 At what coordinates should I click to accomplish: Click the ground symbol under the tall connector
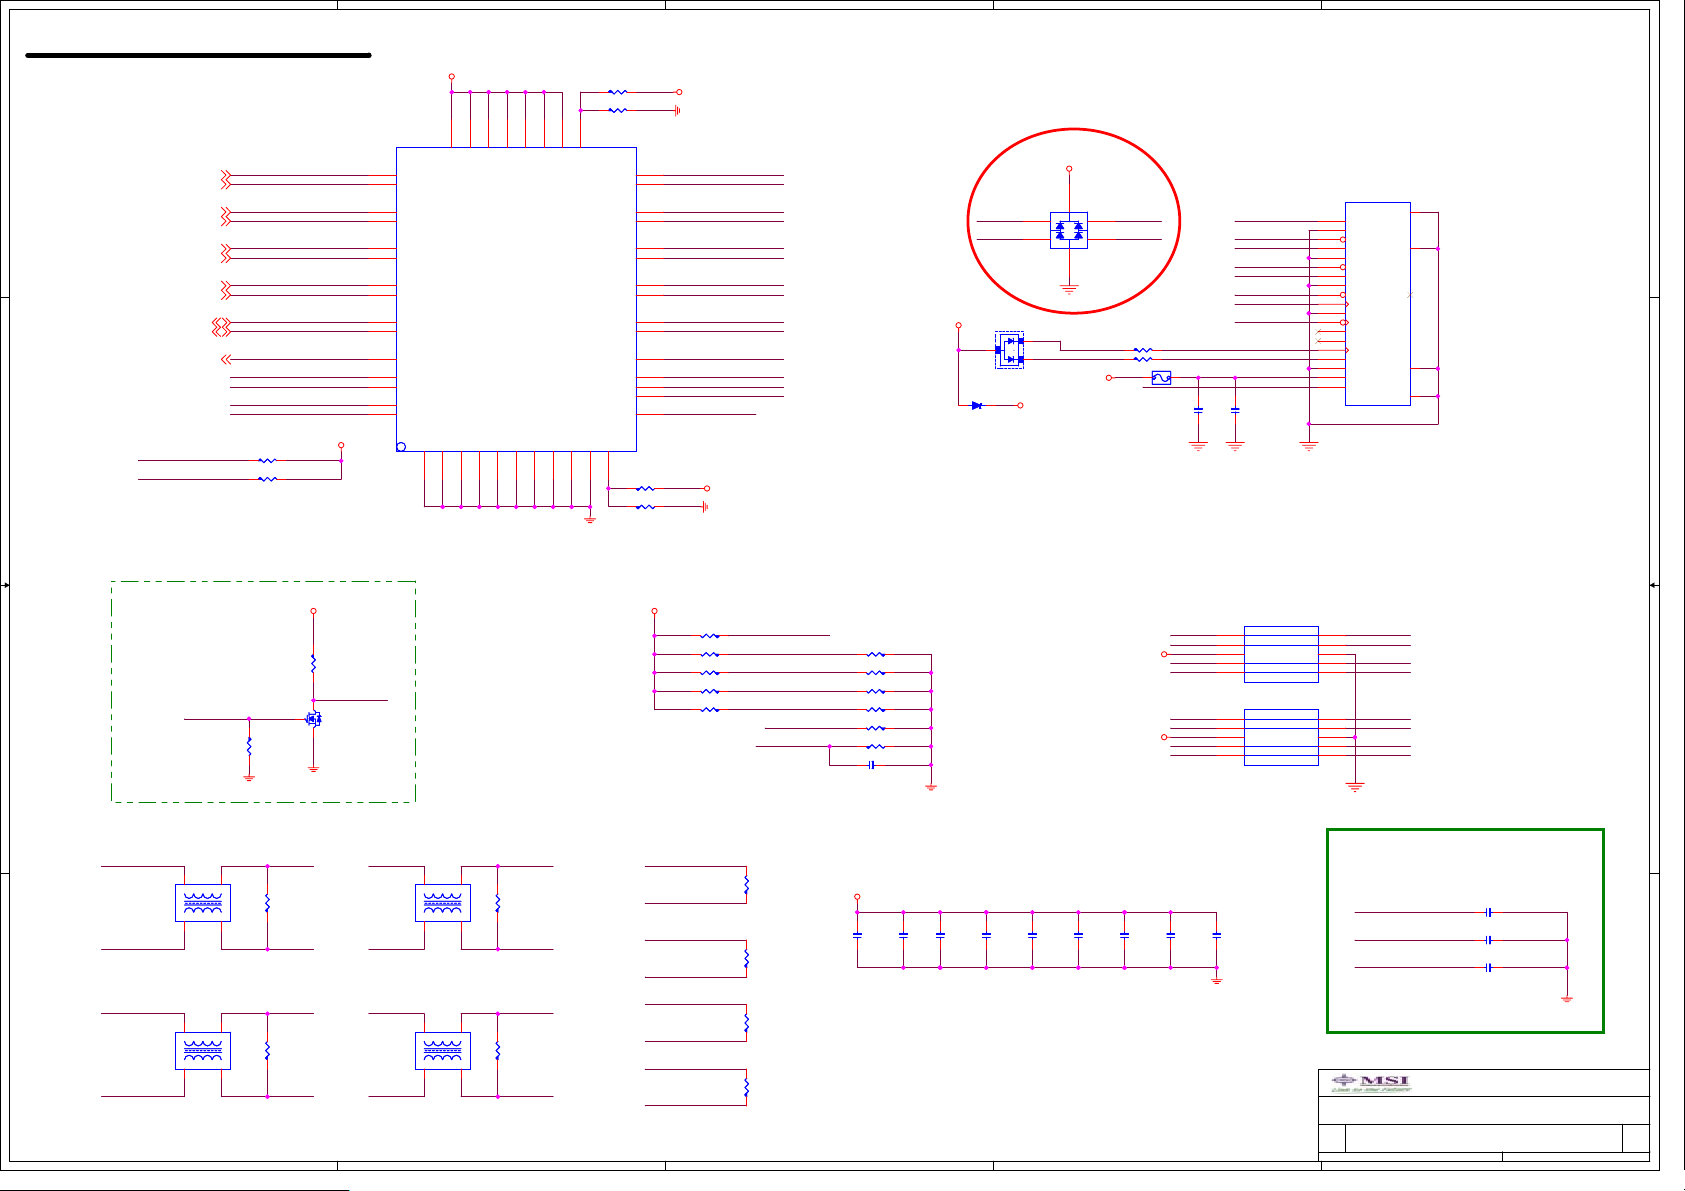pyautogui.click(x=1309, y=446)
